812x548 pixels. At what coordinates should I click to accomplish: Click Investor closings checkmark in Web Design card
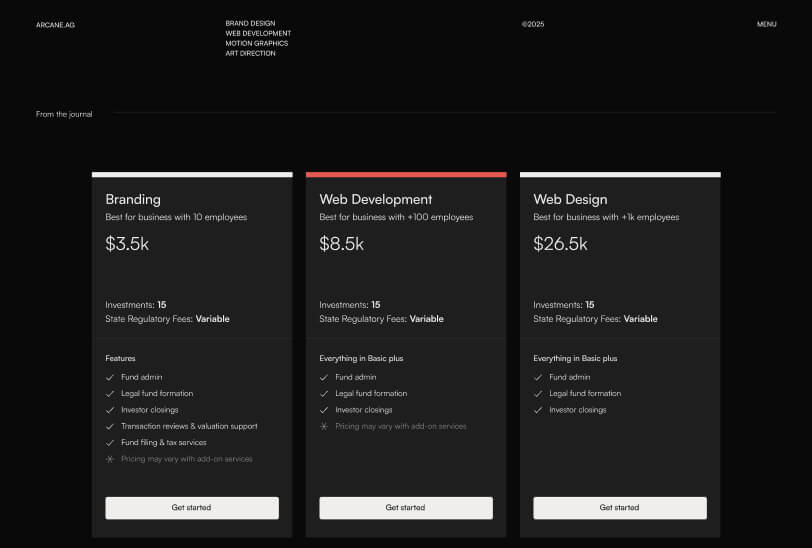(x=538, y=410)
